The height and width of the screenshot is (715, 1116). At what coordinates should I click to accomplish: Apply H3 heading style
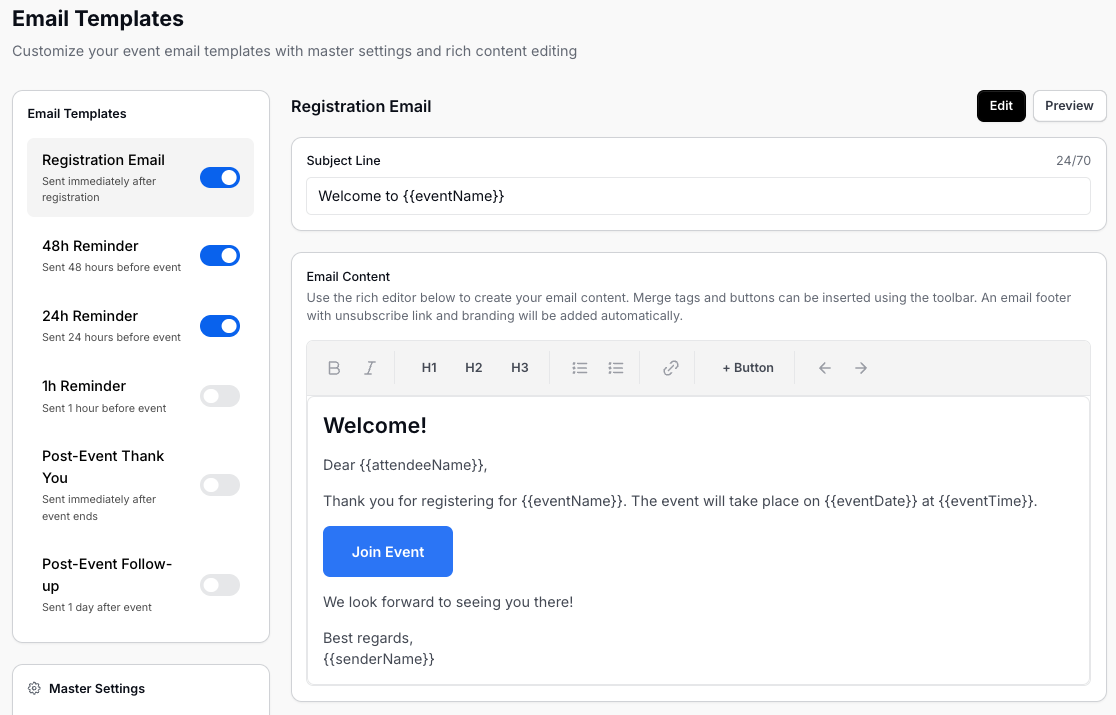point(520,368)
